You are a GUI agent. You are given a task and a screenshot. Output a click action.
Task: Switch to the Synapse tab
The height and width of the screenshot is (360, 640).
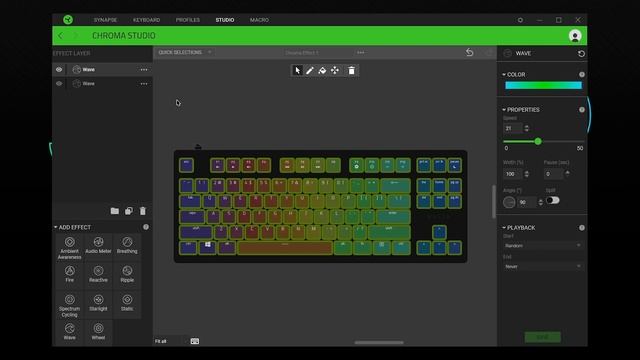[x=105, y=20]
